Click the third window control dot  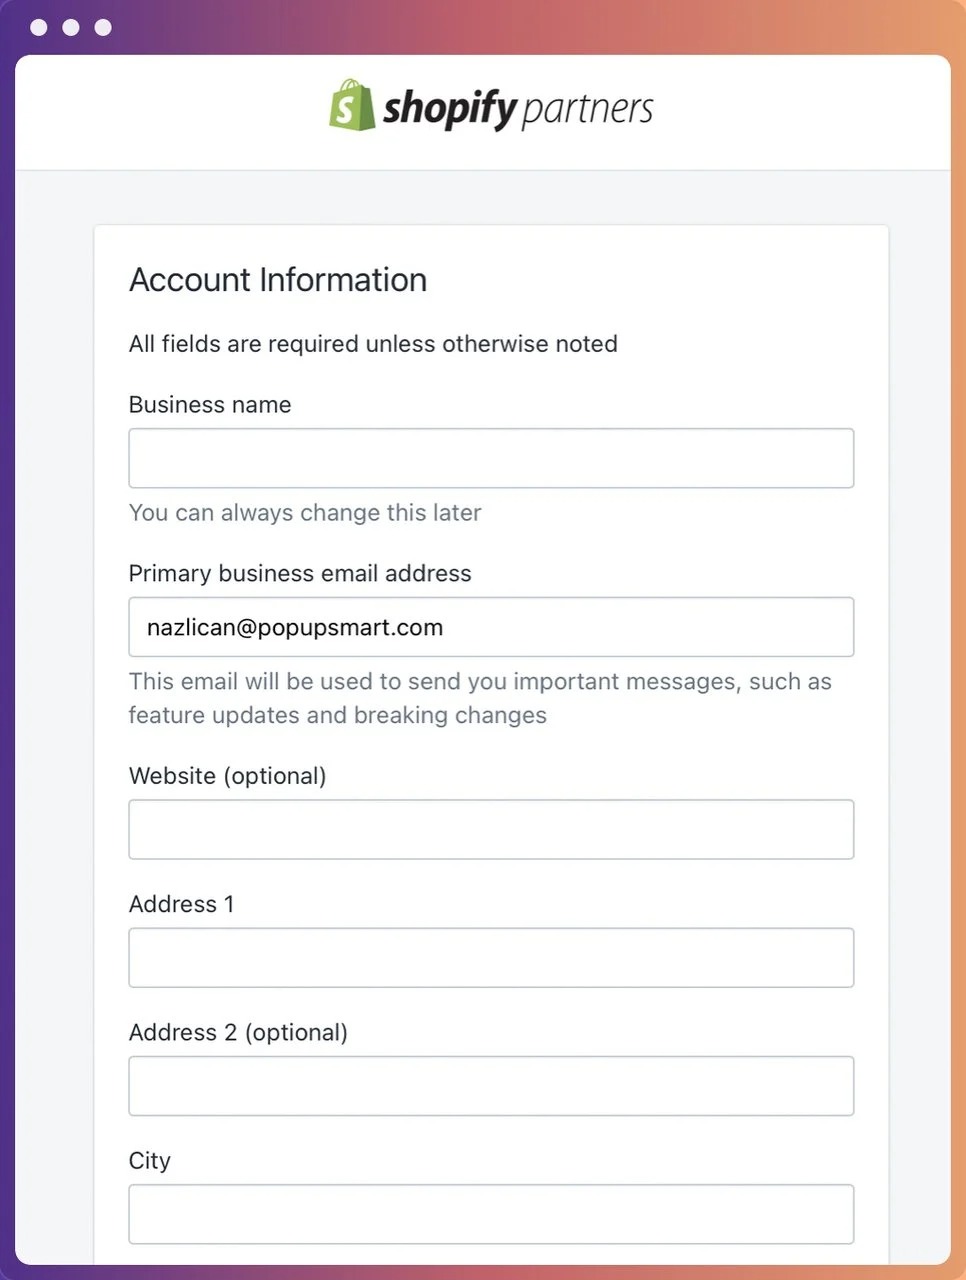pyautogui.click(x=103, y=27)
